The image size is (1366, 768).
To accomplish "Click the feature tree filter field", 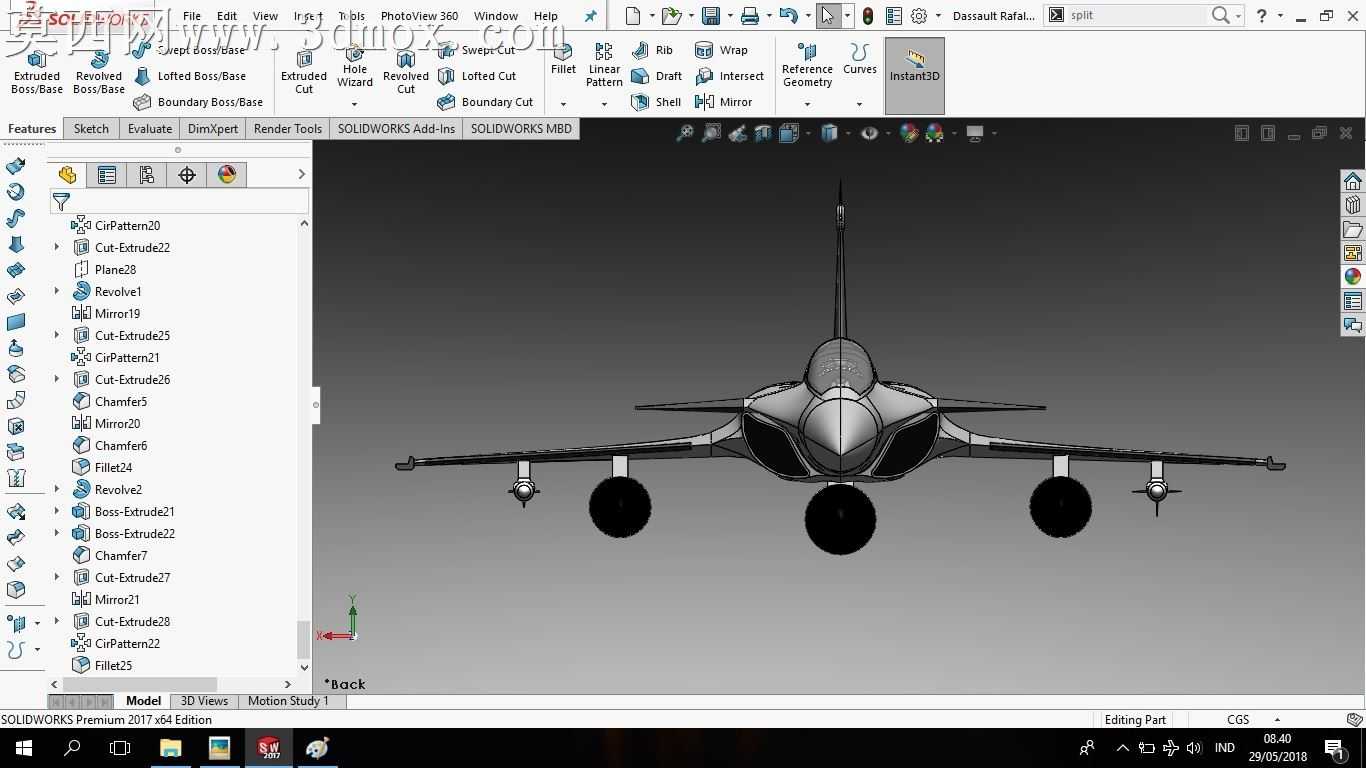I will pos(180,202).
